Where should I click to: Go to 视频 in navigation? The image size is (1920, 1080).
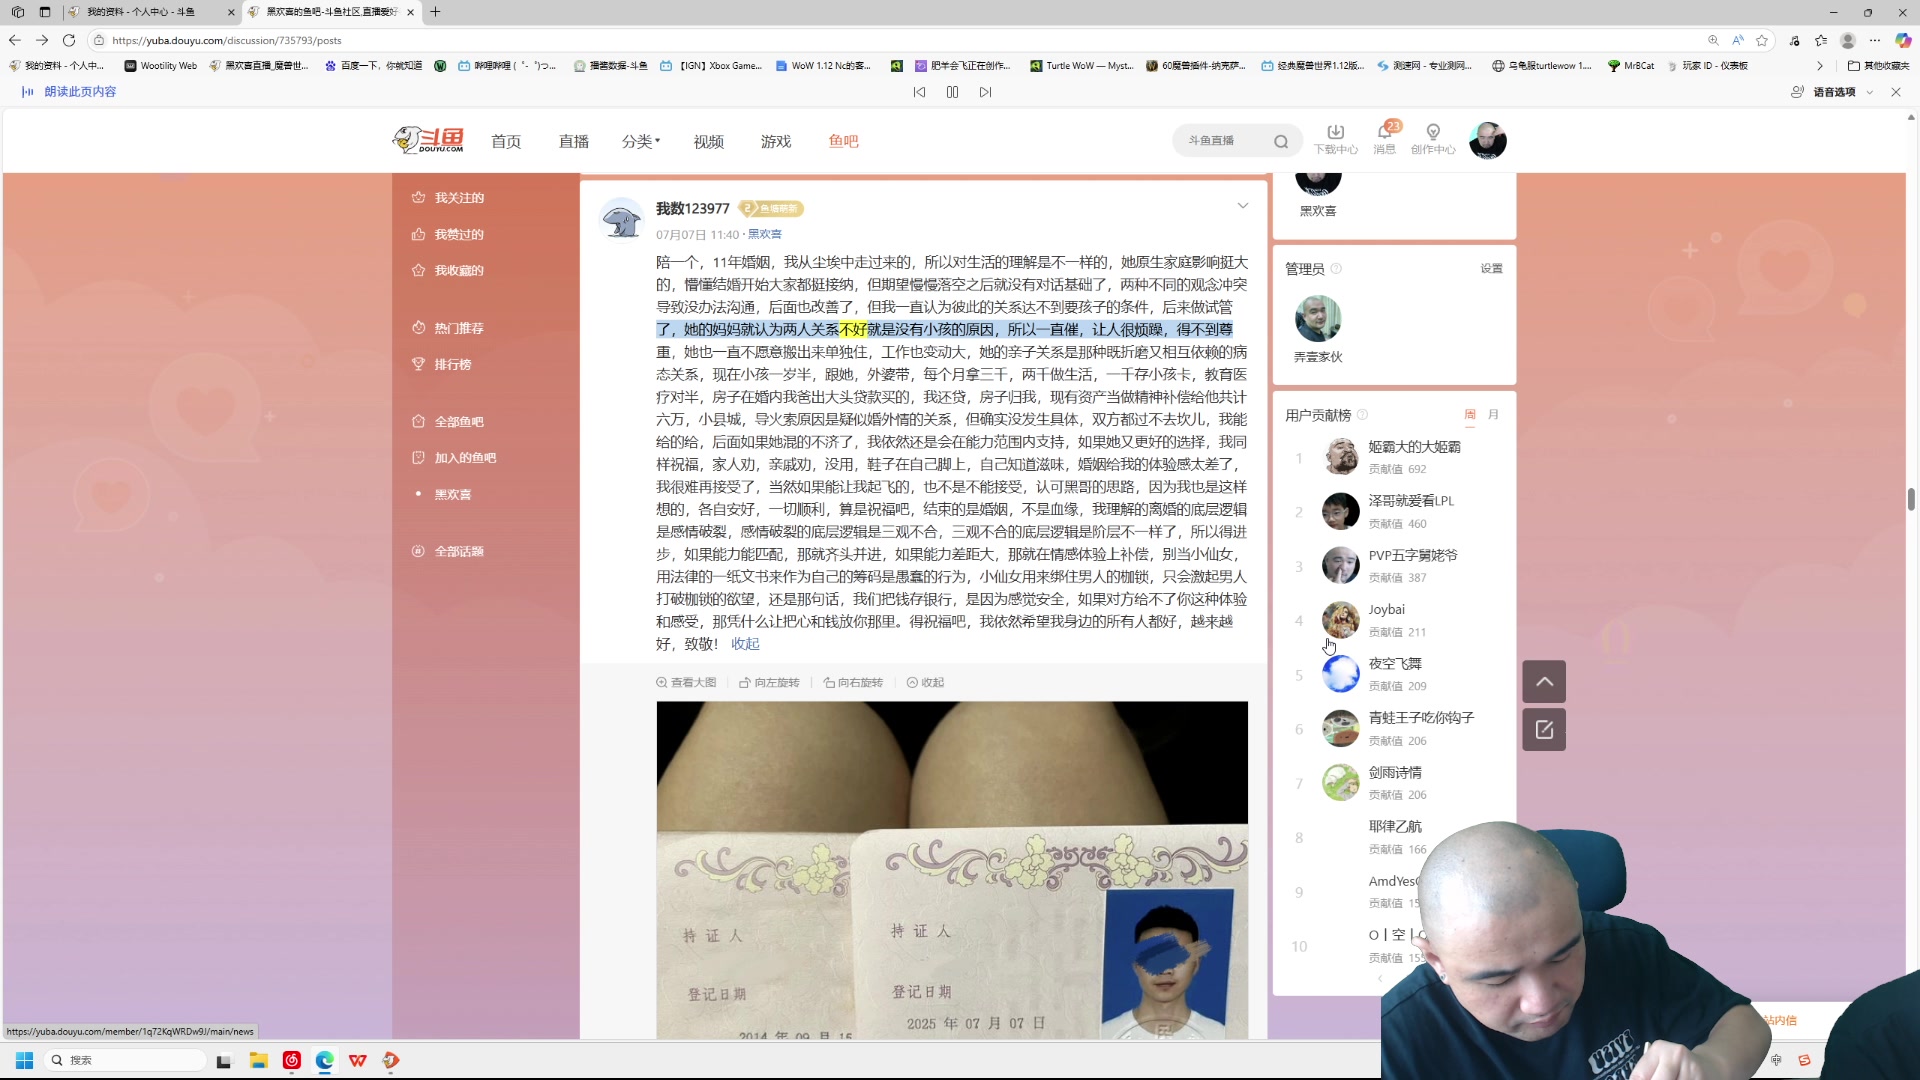pos(709,141)
